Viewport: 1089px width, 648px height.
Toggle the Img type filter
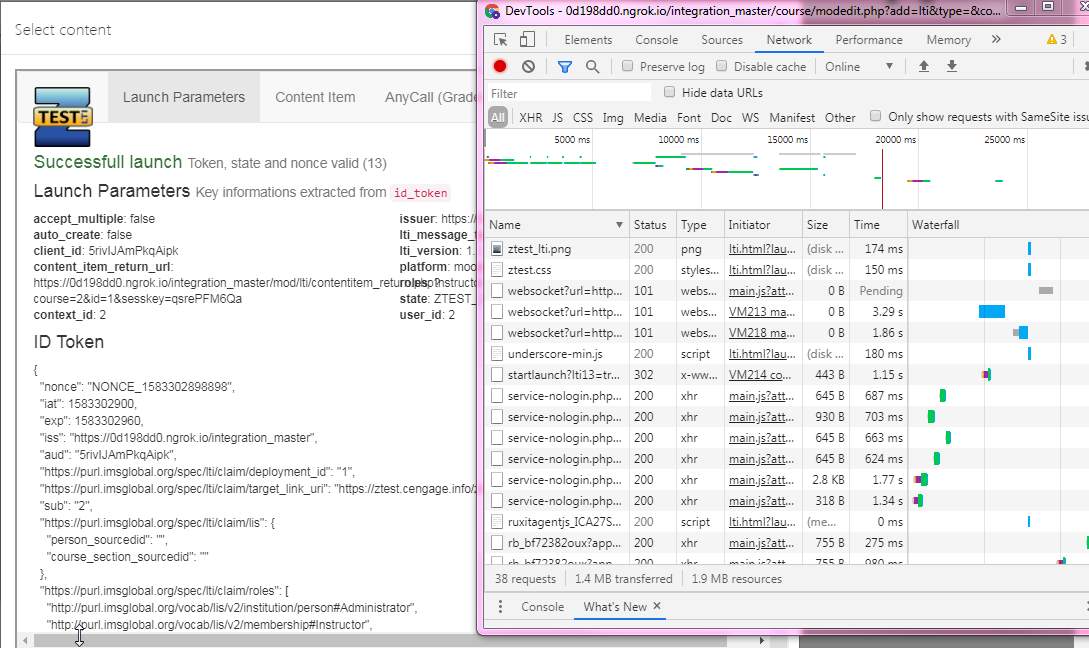(613, 117)
